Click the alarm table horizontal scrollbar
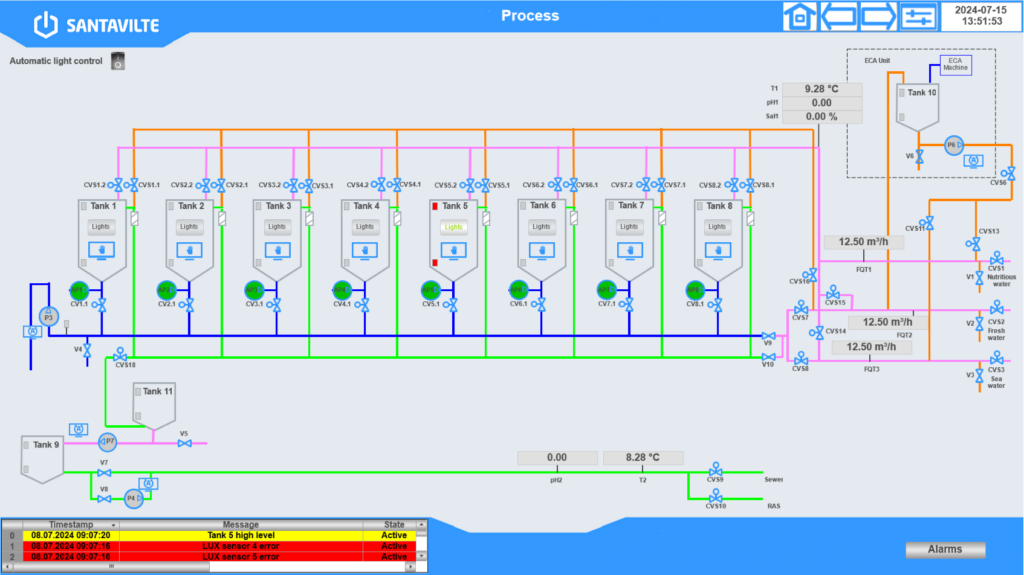 coord(210,567)
